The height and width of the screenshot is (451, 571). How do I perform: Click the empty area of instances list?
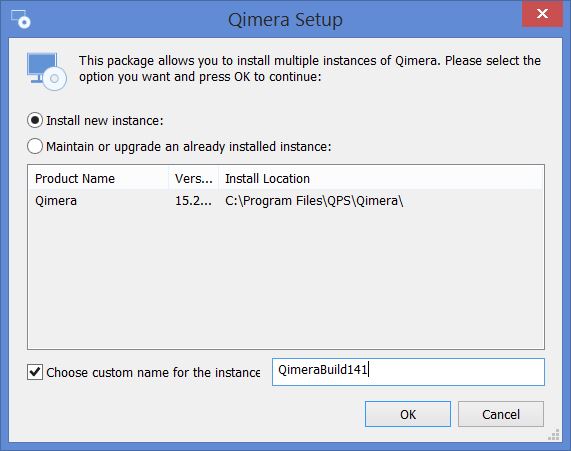[x=286, y=281]
